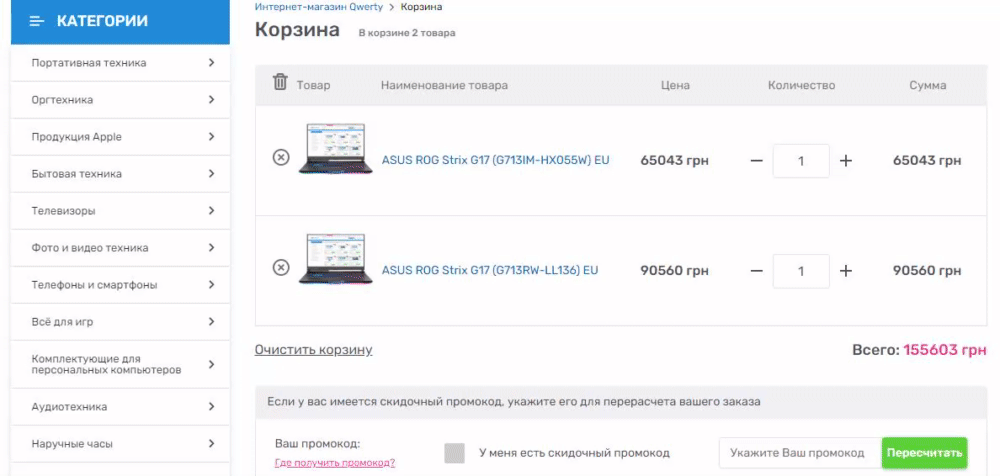Go to Интернет-магазин Qwerty breadcrumb

(x=319, y=7)
